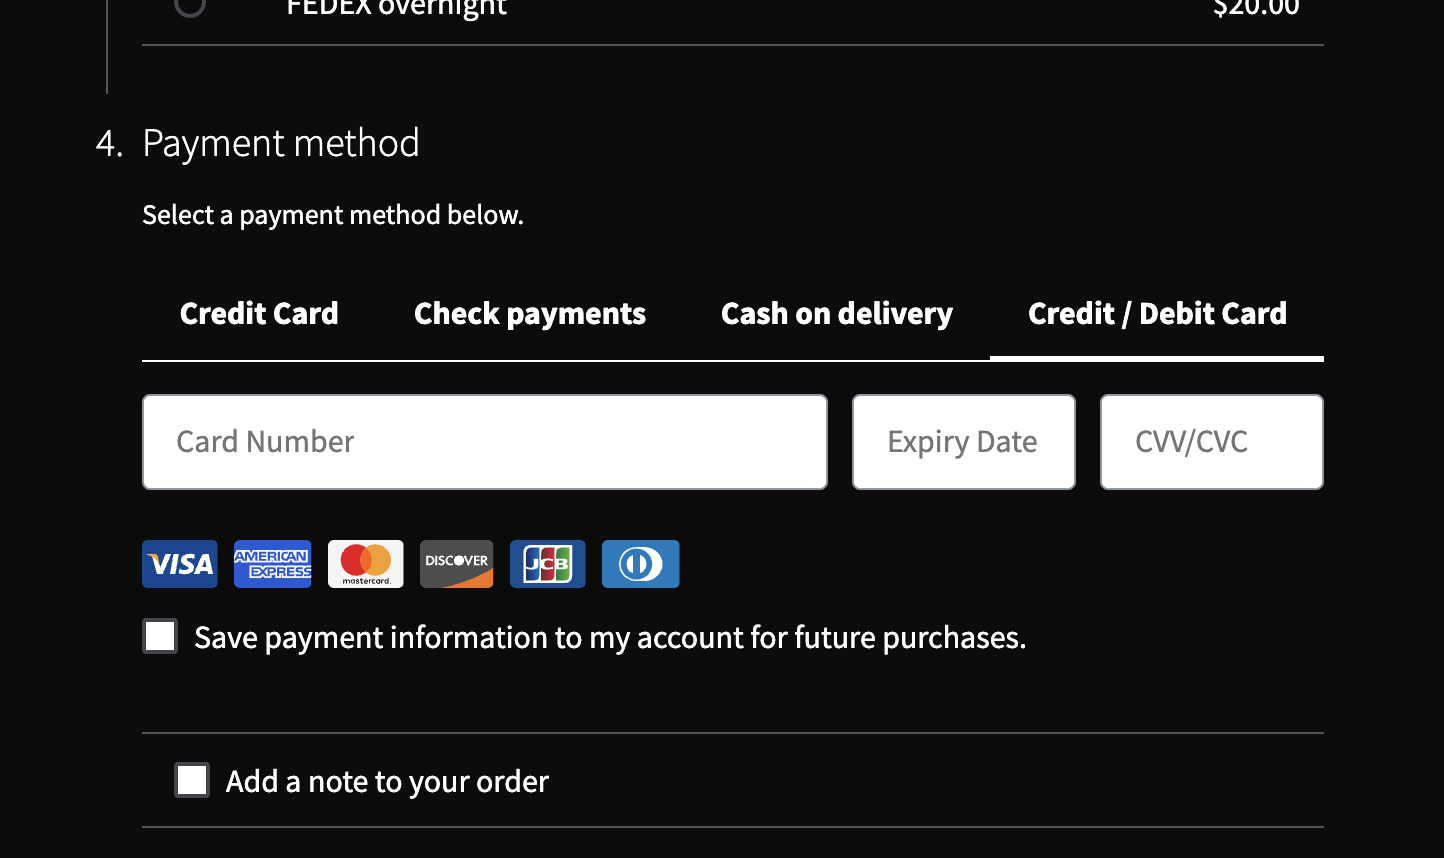The width and height of the screenshot is (1444, 858).
Task: Switch to the Credit Card tab
Action: click(x=259, y=313)
